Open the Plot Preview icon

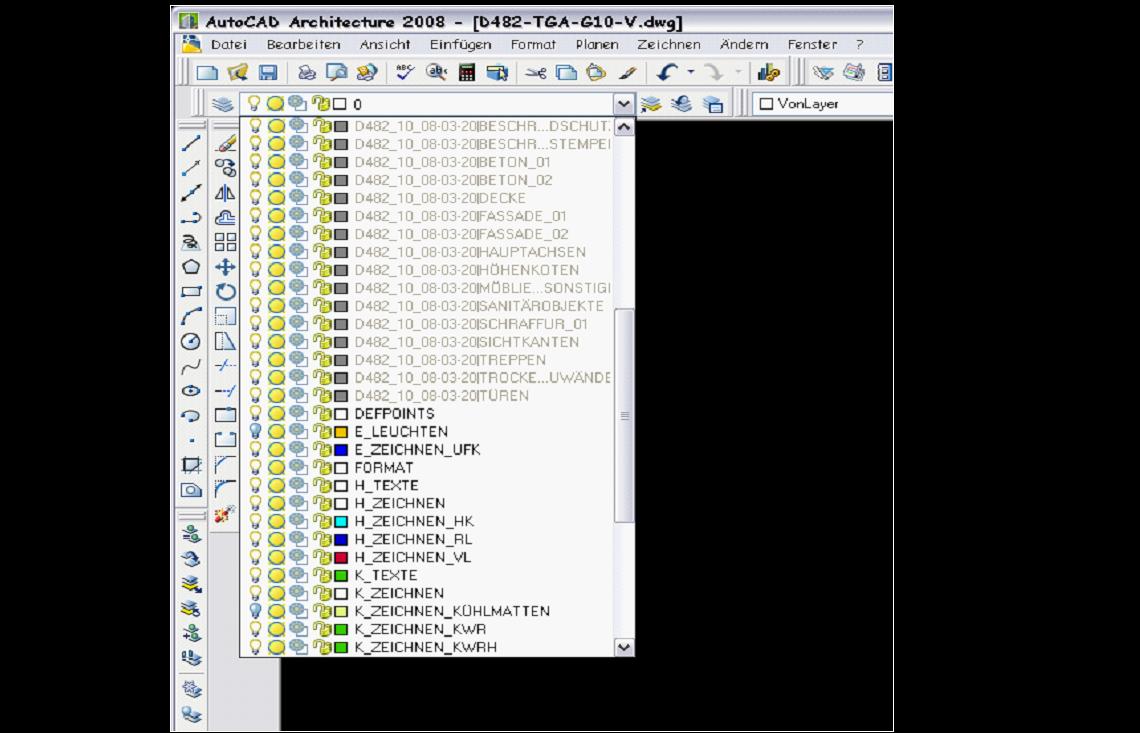(337, 72)
